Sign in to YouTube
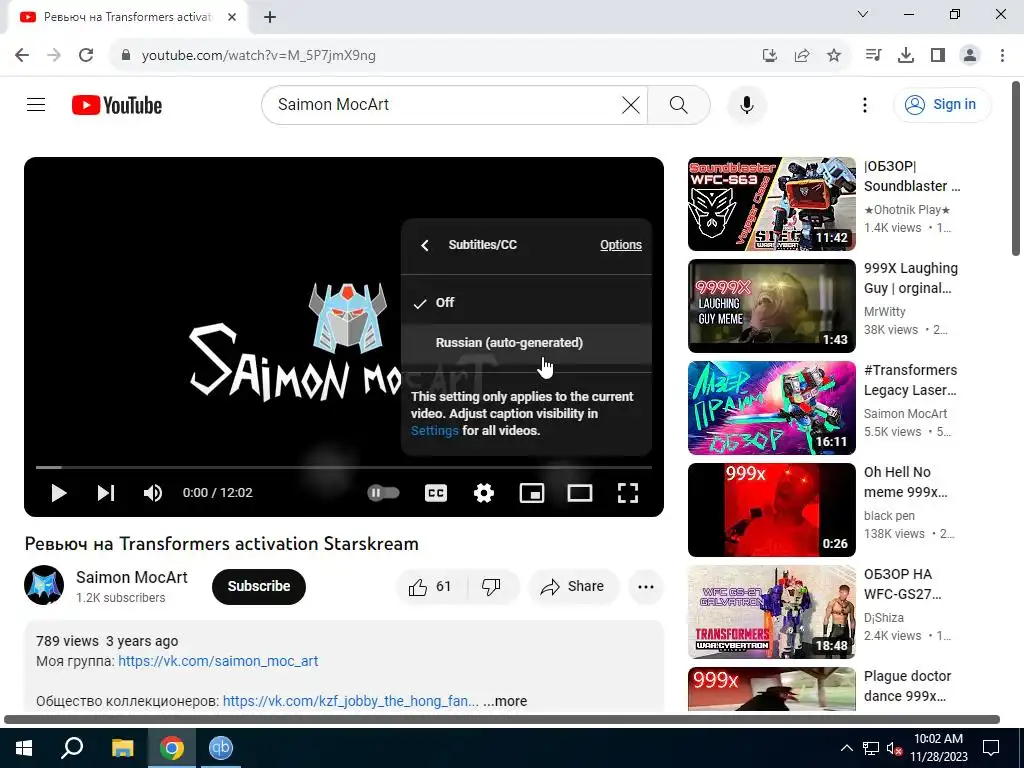 tap(942, 104)
